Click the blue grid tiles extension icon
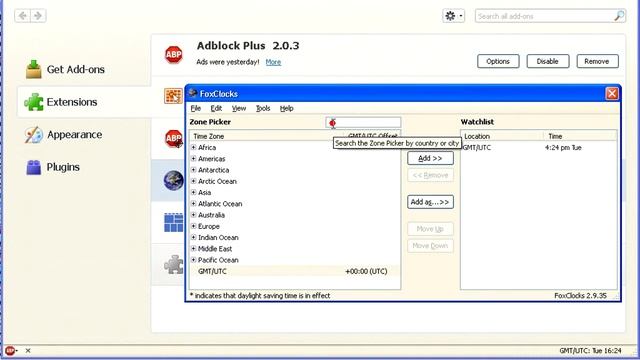The image size is (640, 360). (173, 222)
